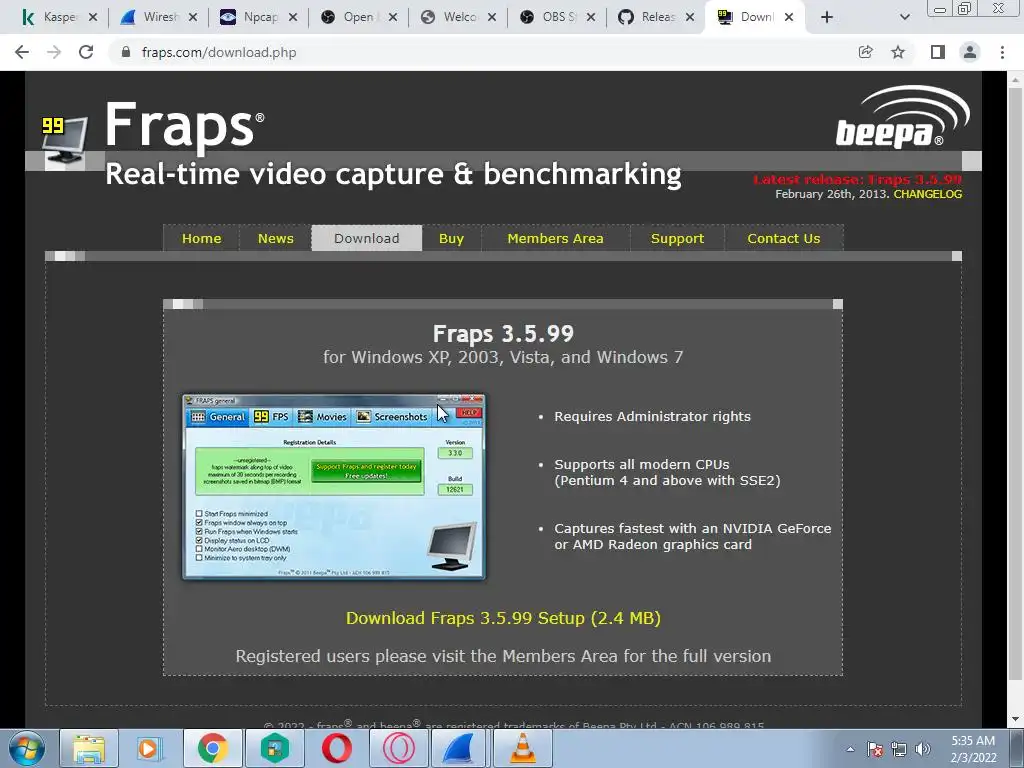Show hidden system tray icons
1024x768 pixels.
[x=850, y=749]
